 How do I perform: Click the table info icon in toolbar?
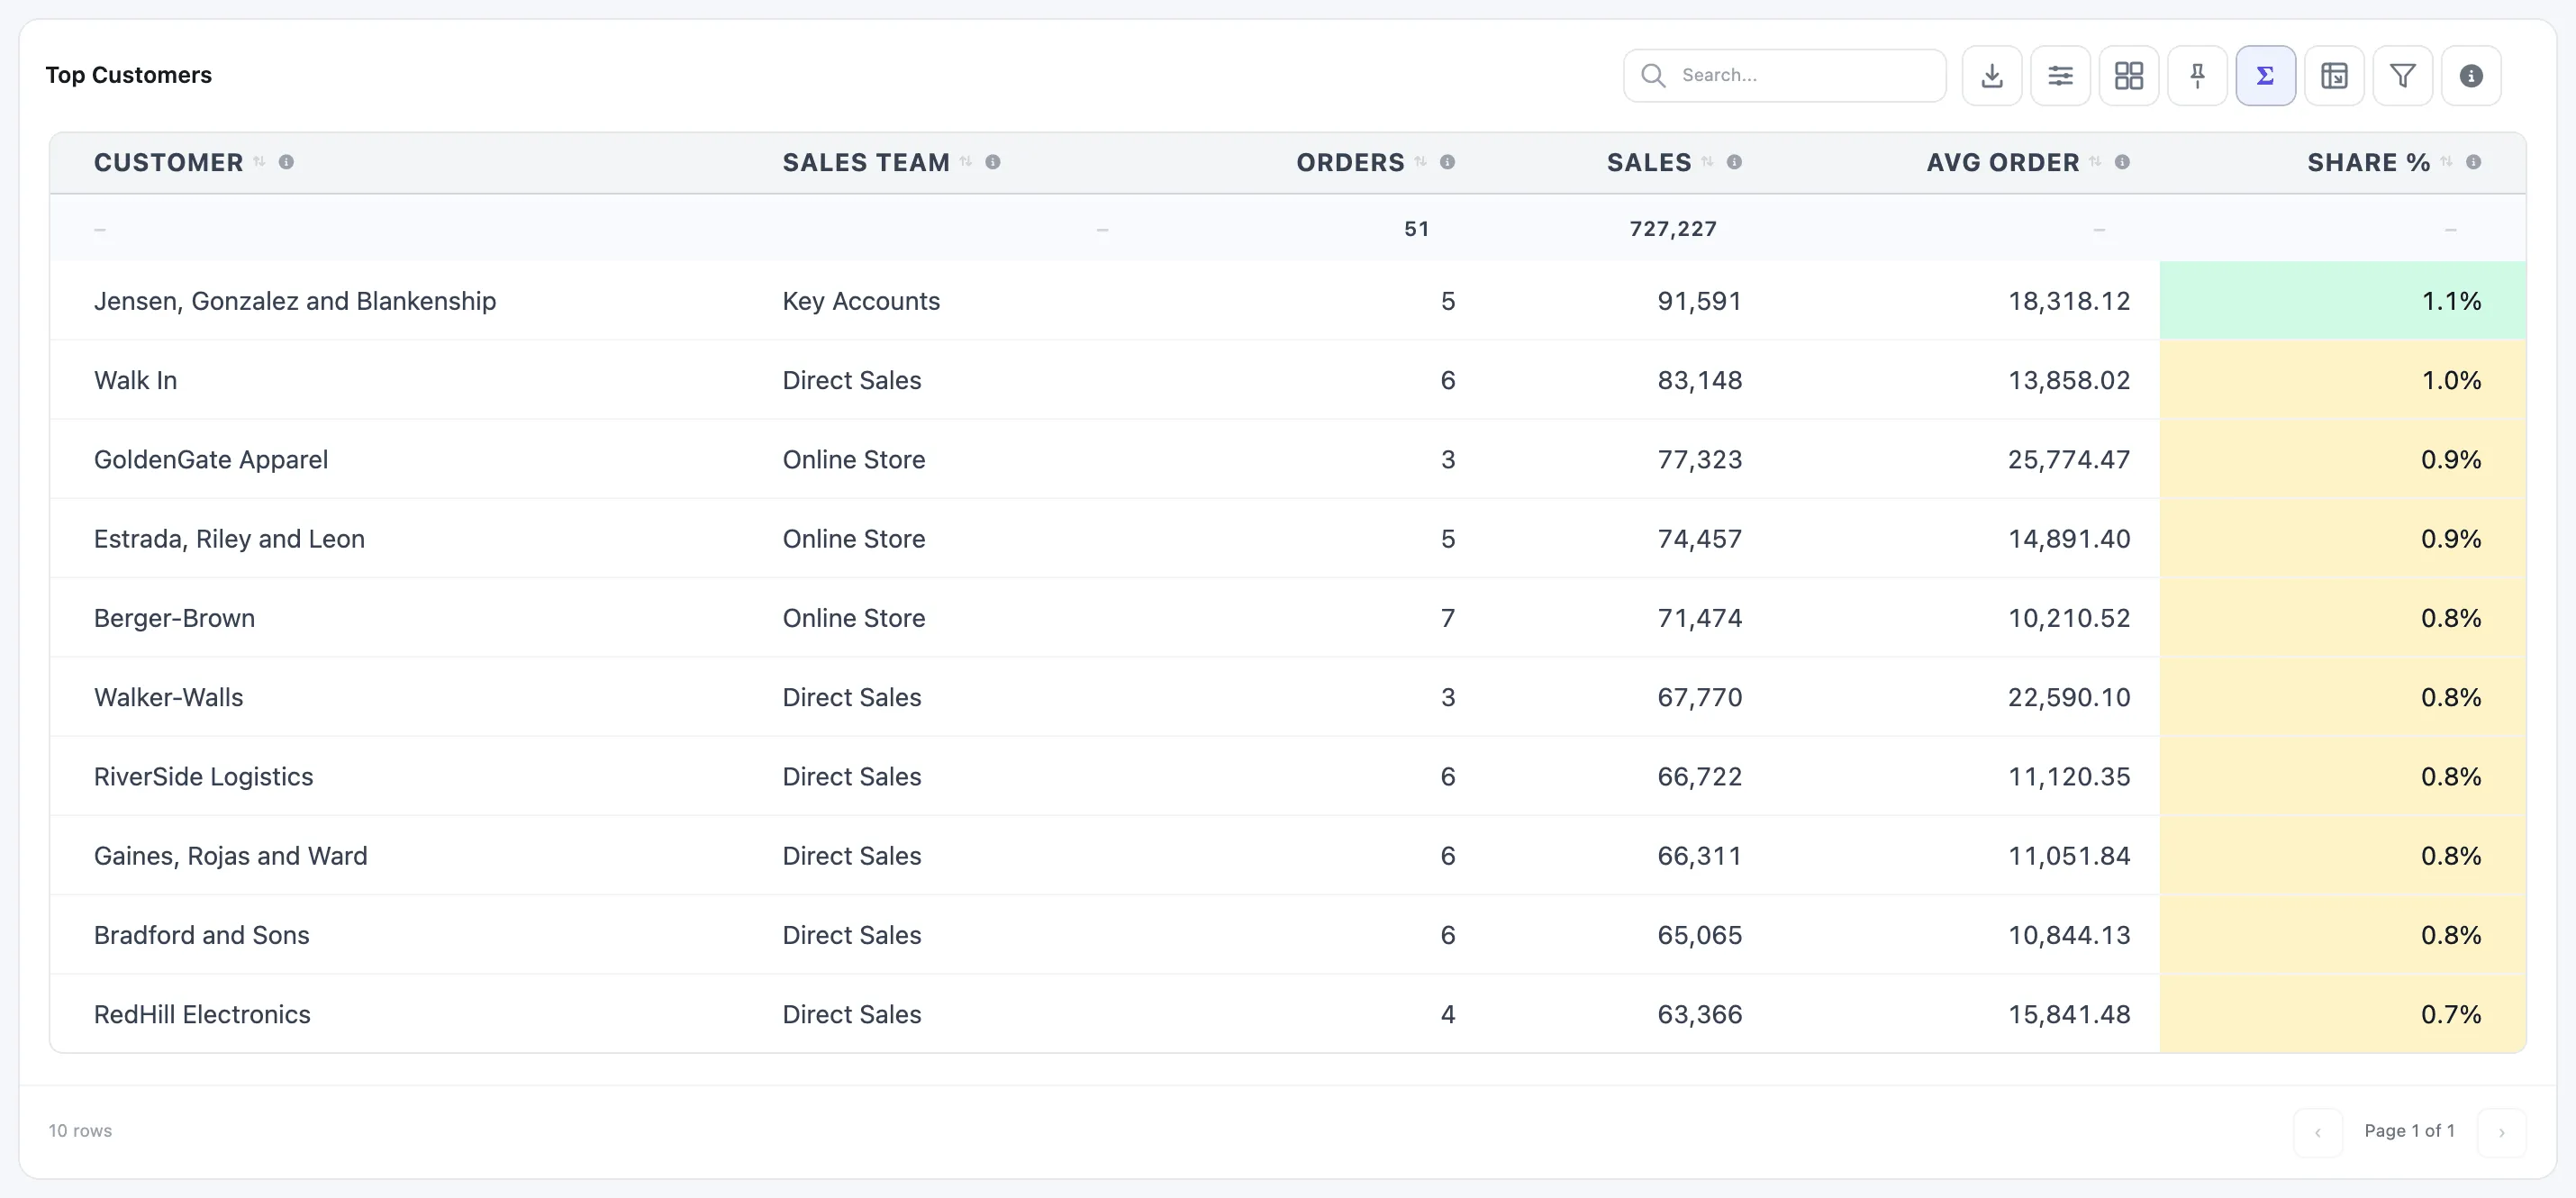click(2471, 75)
